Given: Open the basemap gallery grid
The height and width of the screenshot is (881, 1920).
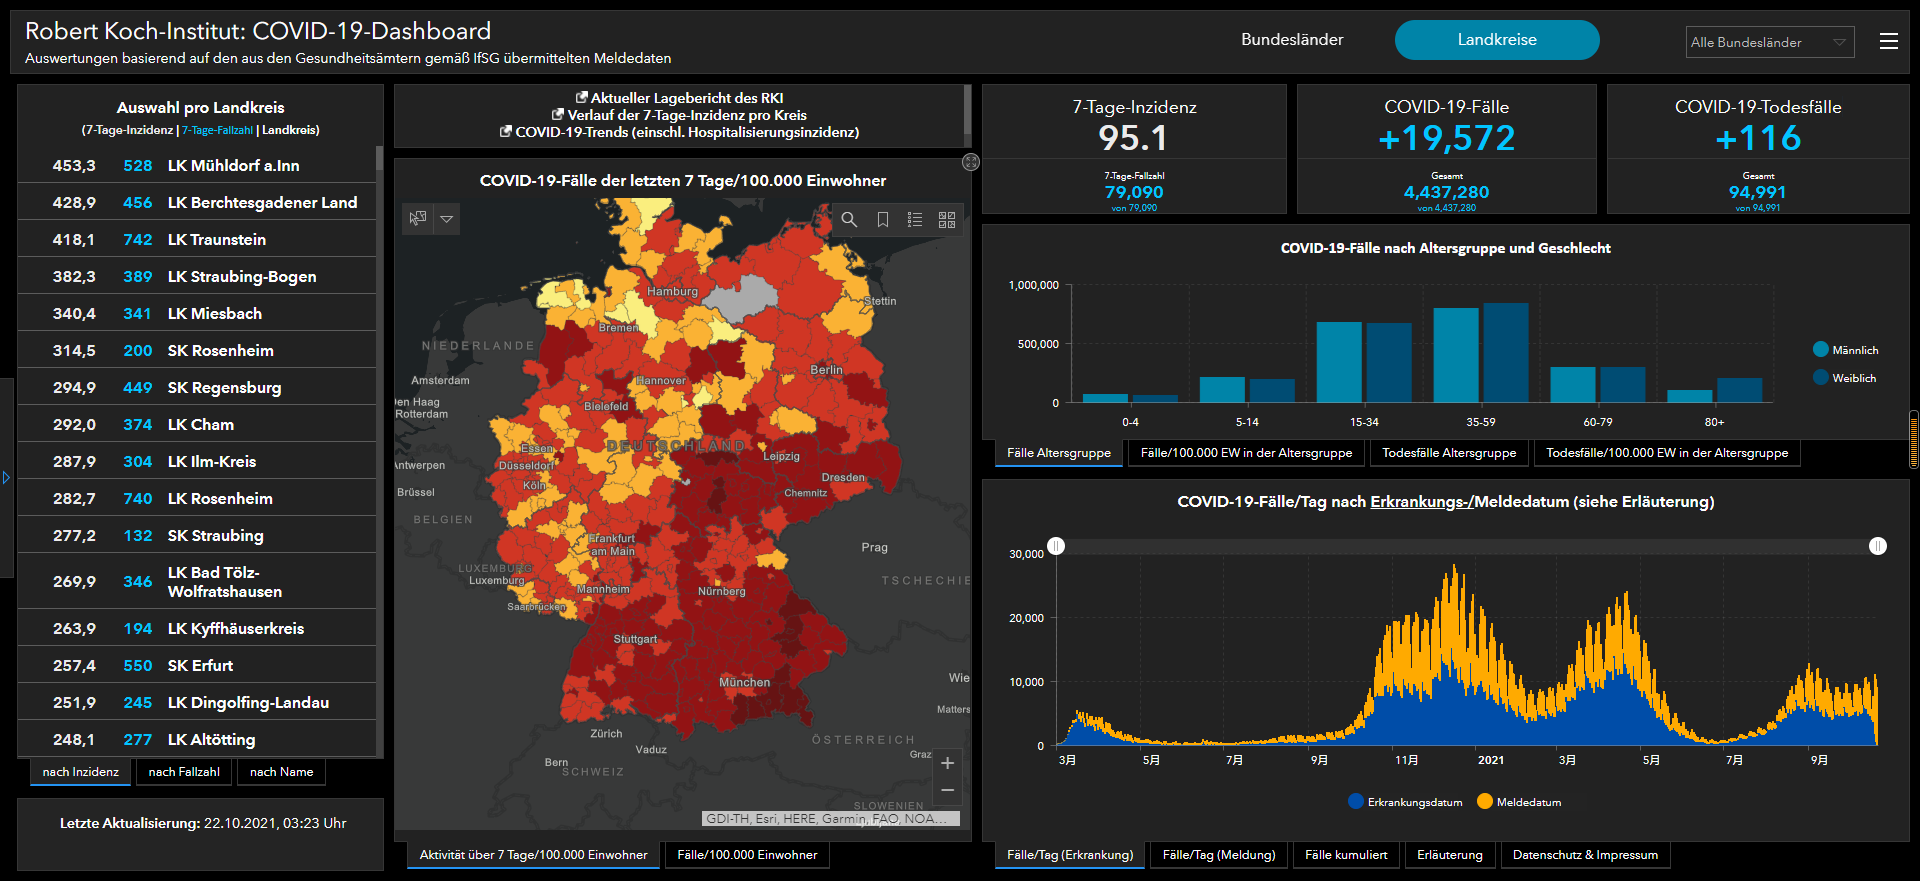Looking at the screenshot, I should (946, 220).
